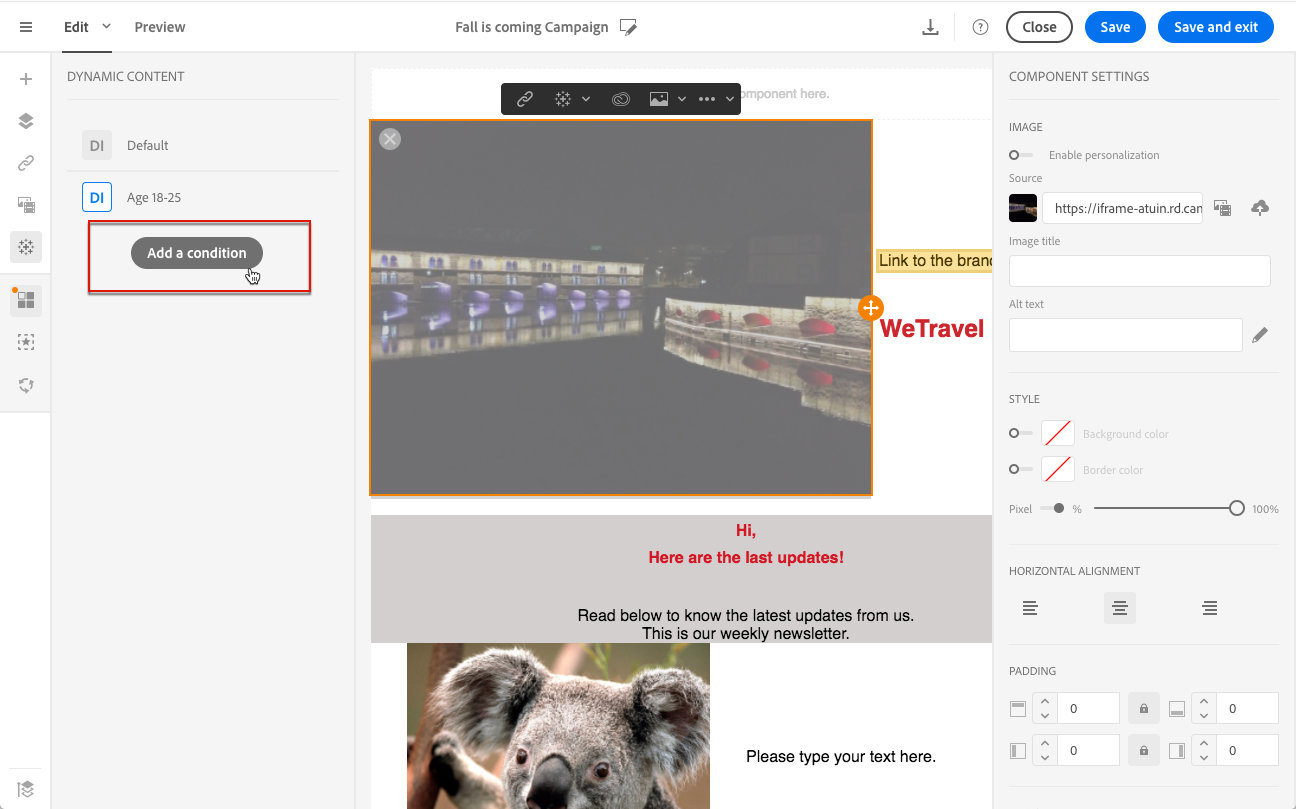Switch to the Edit tab
Image resolution: width=1296 pixels, height=809 pixels.
(76, 27)
